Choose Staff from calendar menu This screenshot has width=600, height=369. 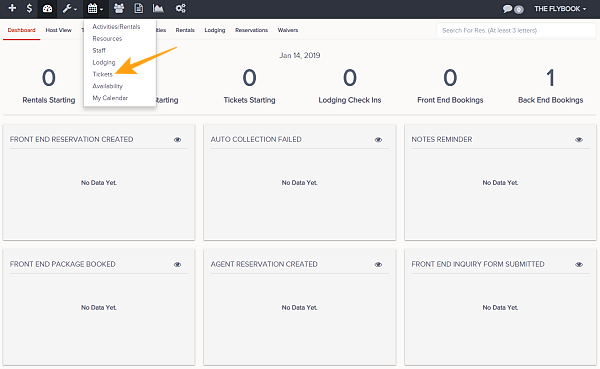pyautogui.click(x=99, y=51)
